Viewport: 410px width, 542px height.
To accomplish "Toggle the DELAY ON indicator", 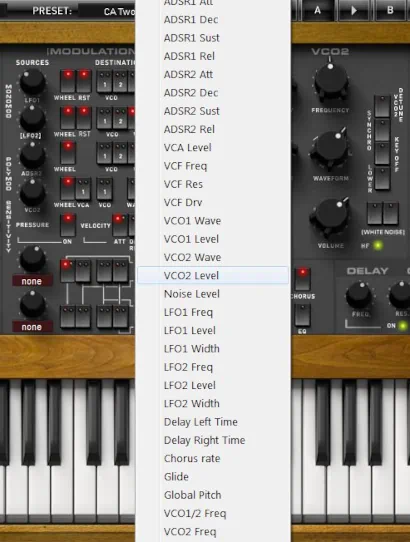I will point(402,326).
